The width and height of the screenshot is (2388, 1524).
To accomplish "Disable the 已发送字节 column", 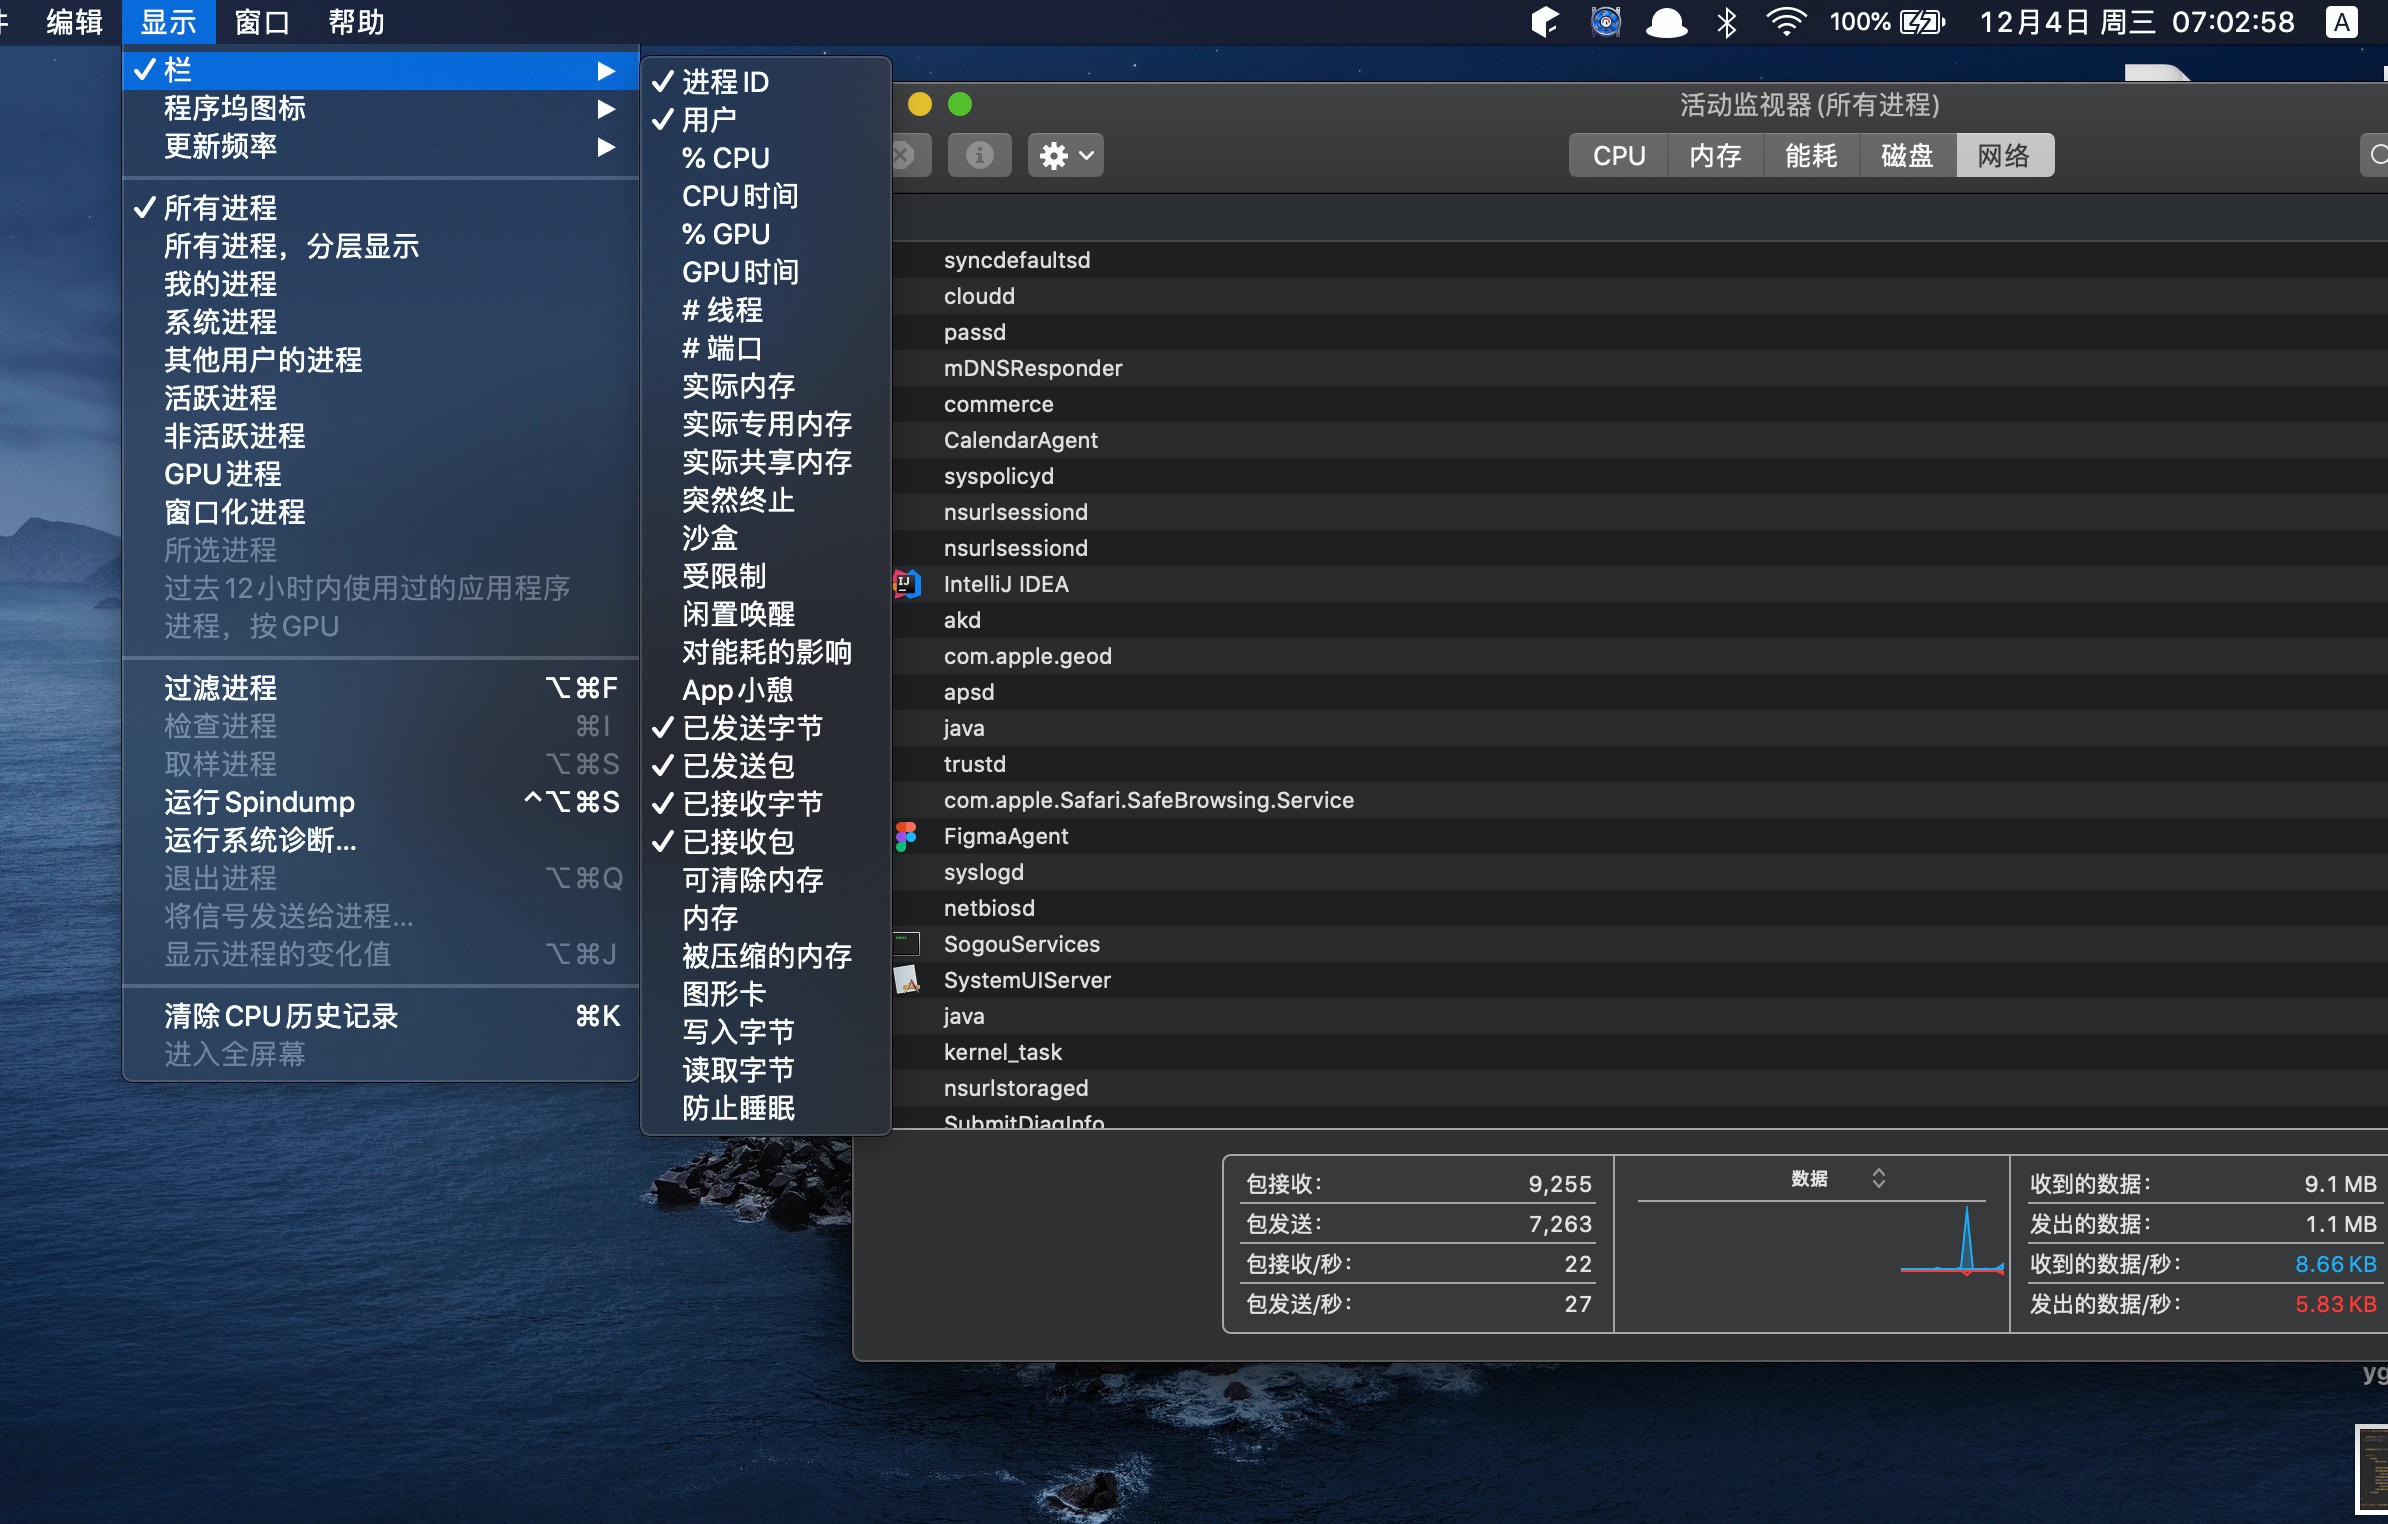I will [x=751, y=728].
